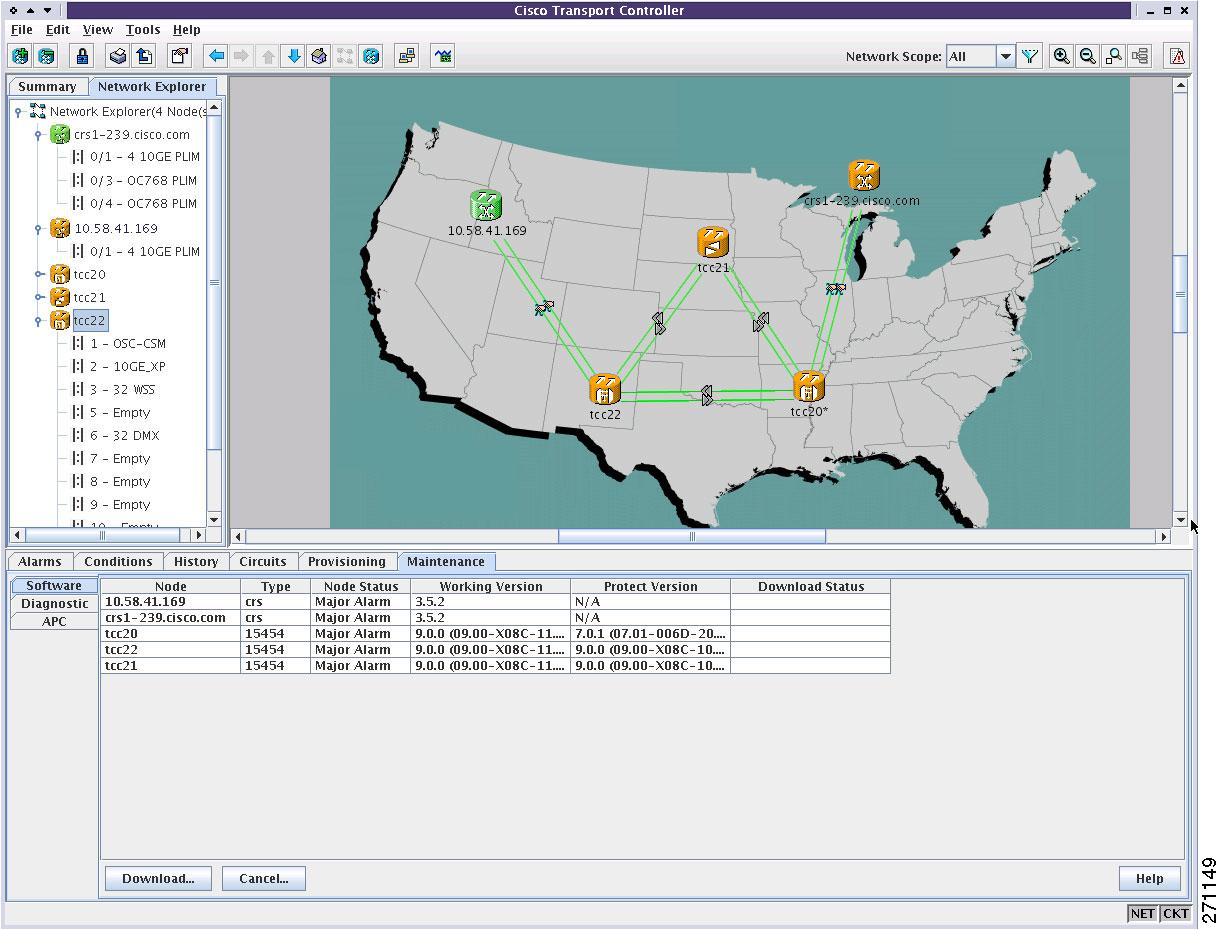Click the network view globe icon
Image resolution: width=1222 pixels, height=929 pixels.
click(x=371, y=56)
